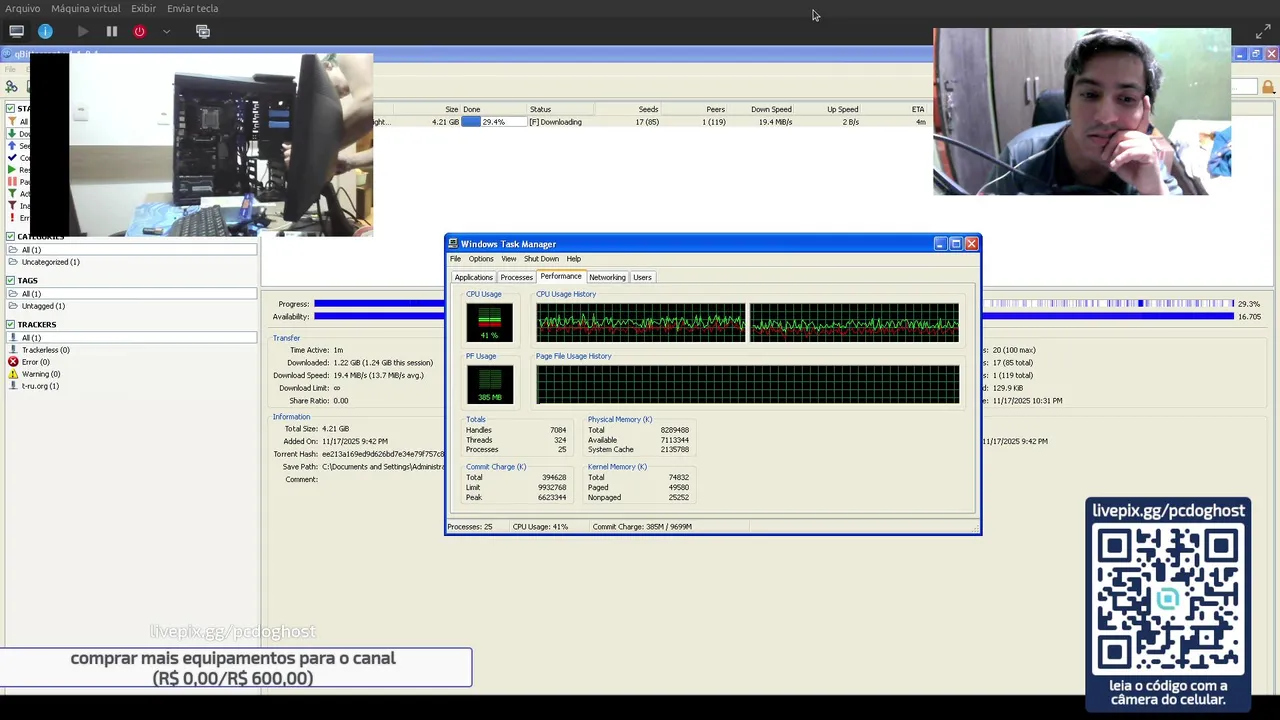
Task: Expand the shutdown options dropdown arrow
Action: click(166, 31)
